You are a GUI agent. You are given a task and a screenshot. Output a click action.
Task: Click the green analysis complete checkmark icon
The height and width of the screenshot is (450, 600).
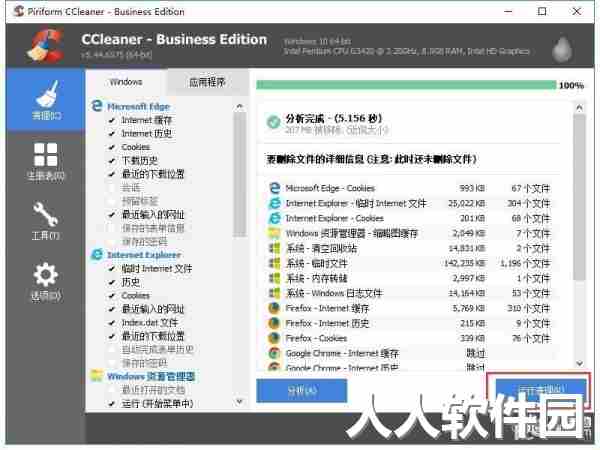(273, 122)
